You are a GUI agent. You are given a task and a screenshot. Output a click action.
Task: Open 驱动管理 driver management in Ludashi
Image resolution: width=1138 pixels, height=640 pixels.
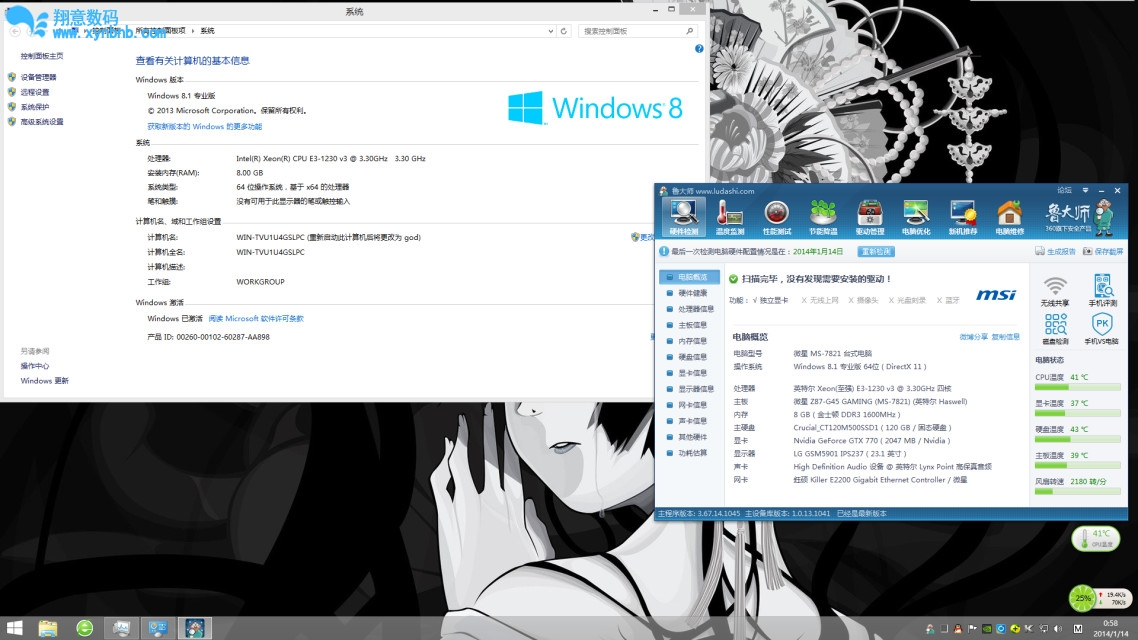[869, 217]
